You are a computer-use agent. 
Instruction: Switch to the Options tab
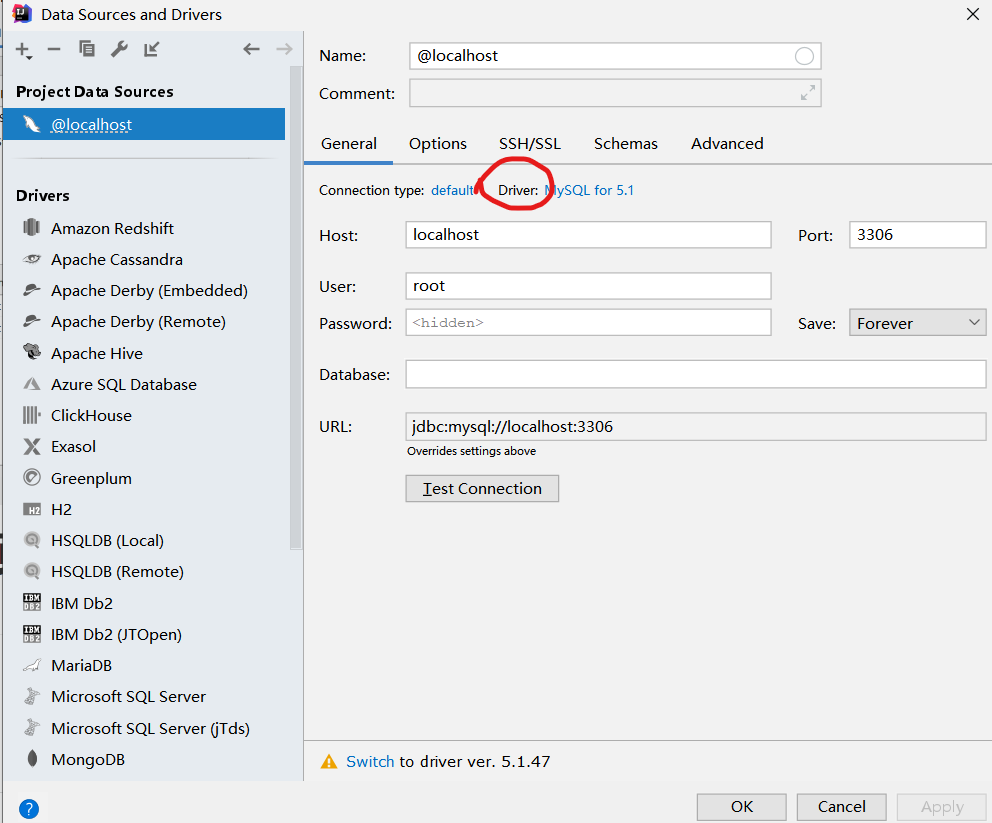point(438,144)
